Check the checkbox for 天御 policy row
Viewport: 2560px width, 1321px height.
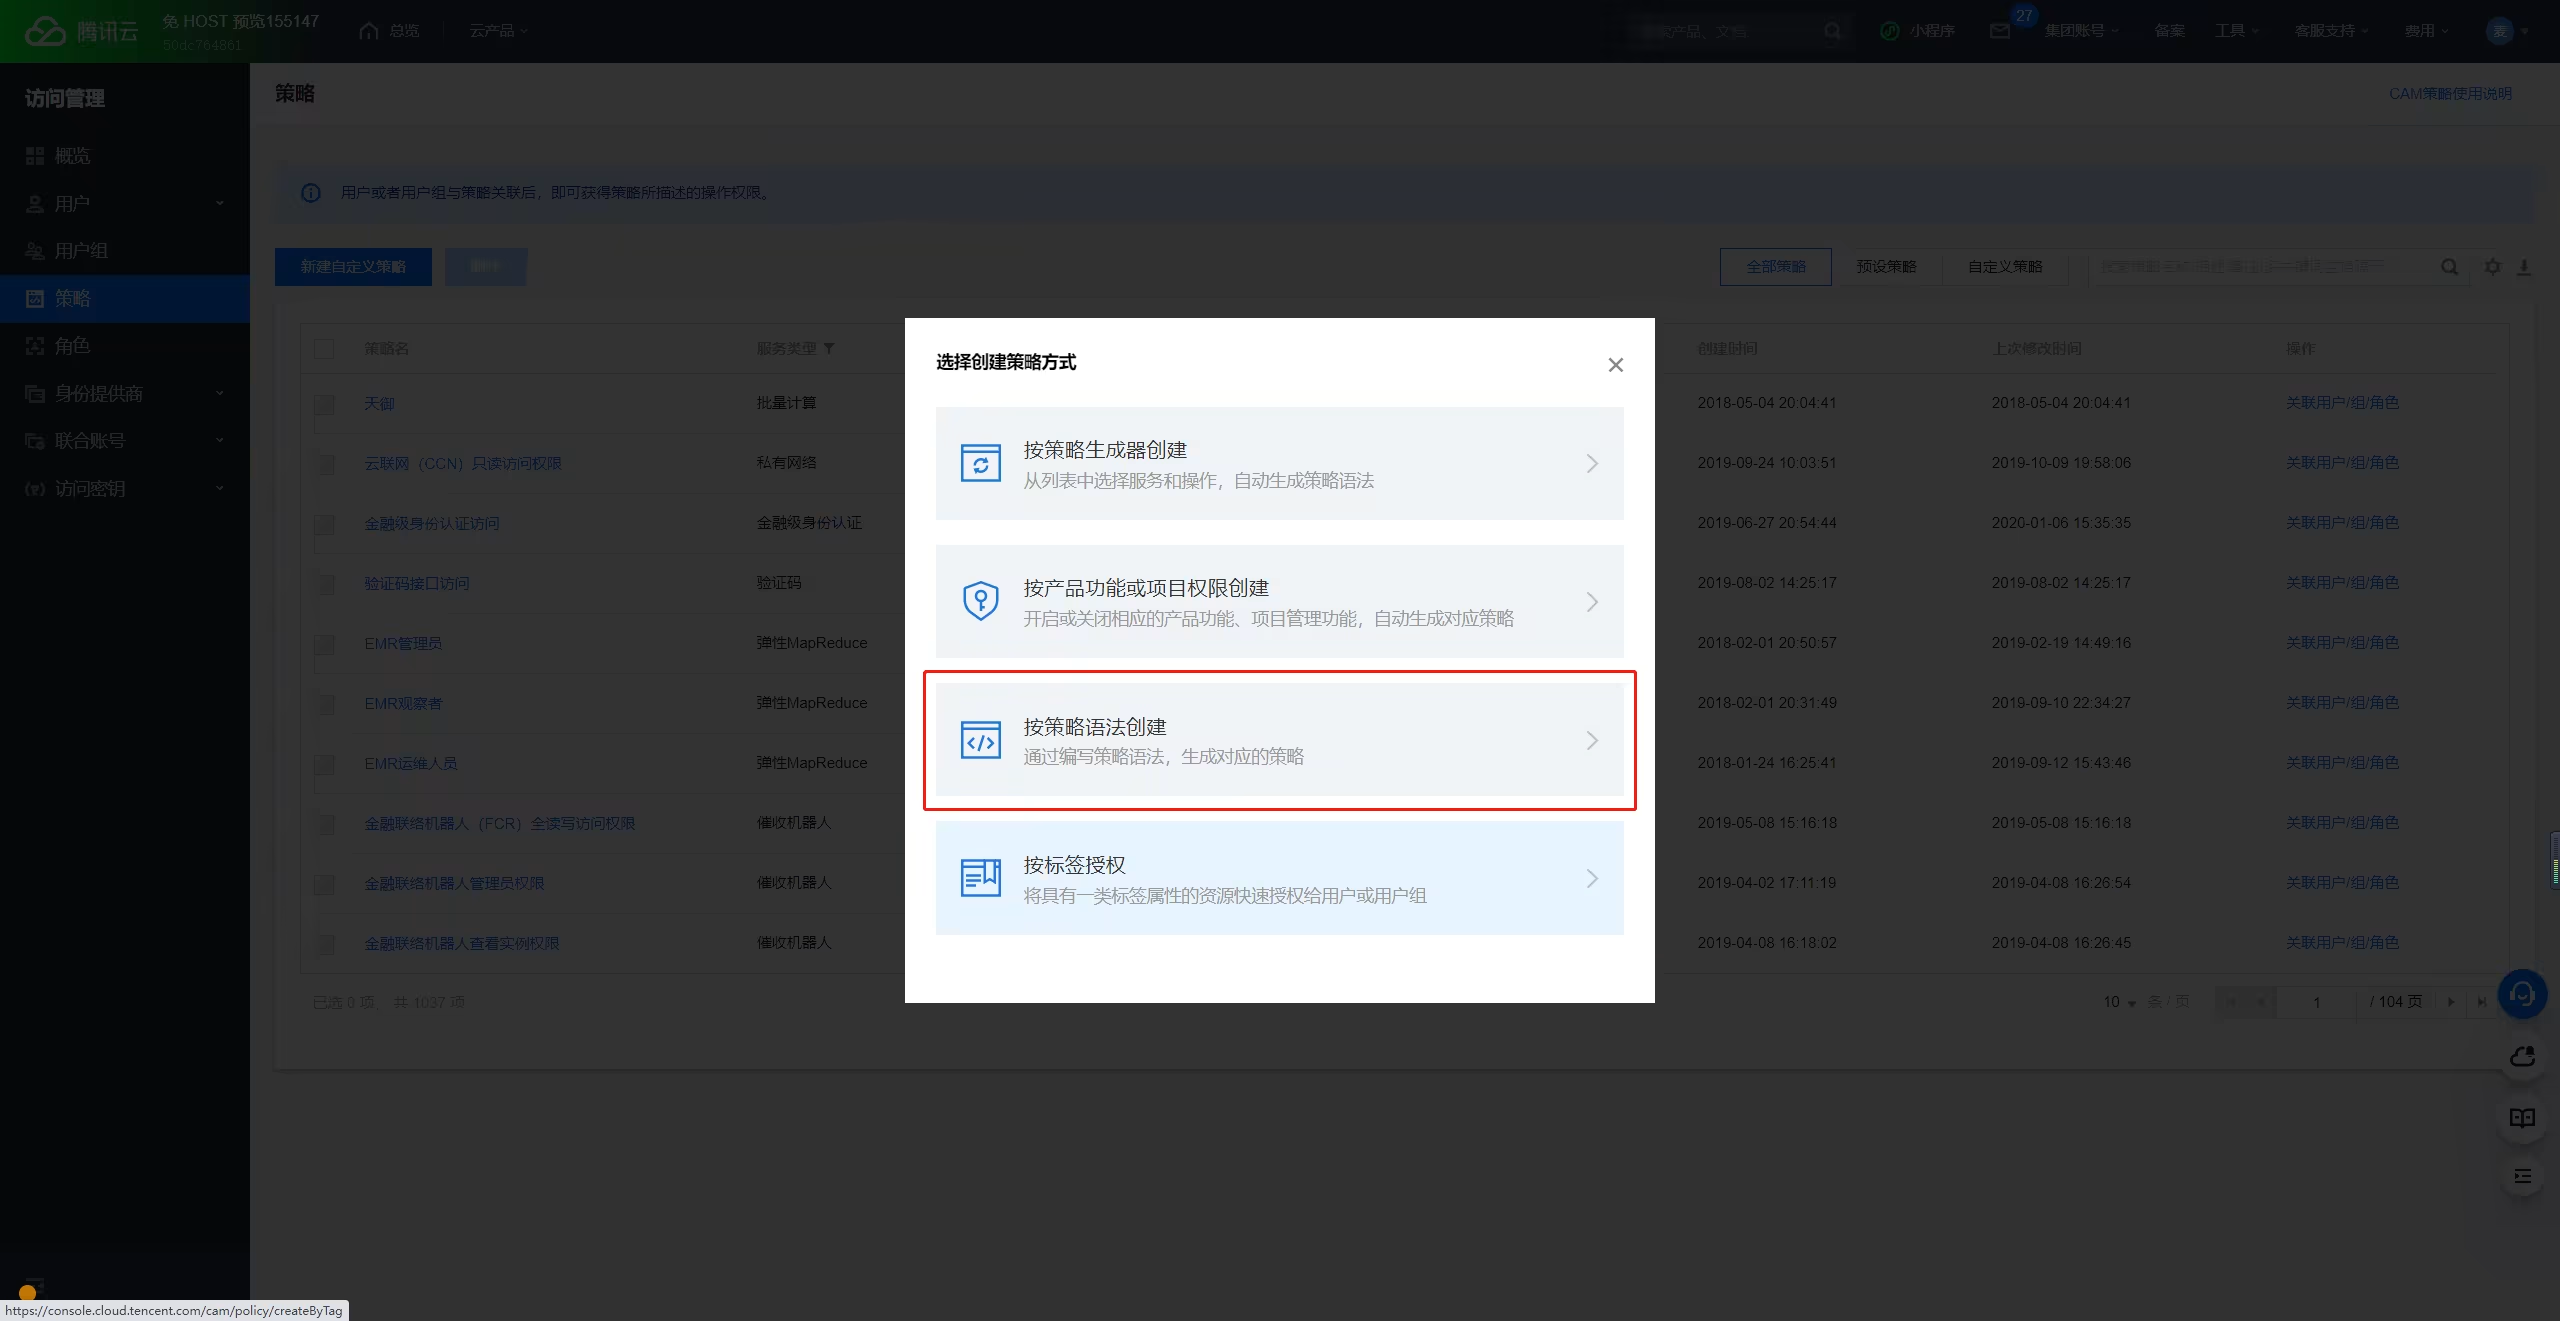point(324,404)
